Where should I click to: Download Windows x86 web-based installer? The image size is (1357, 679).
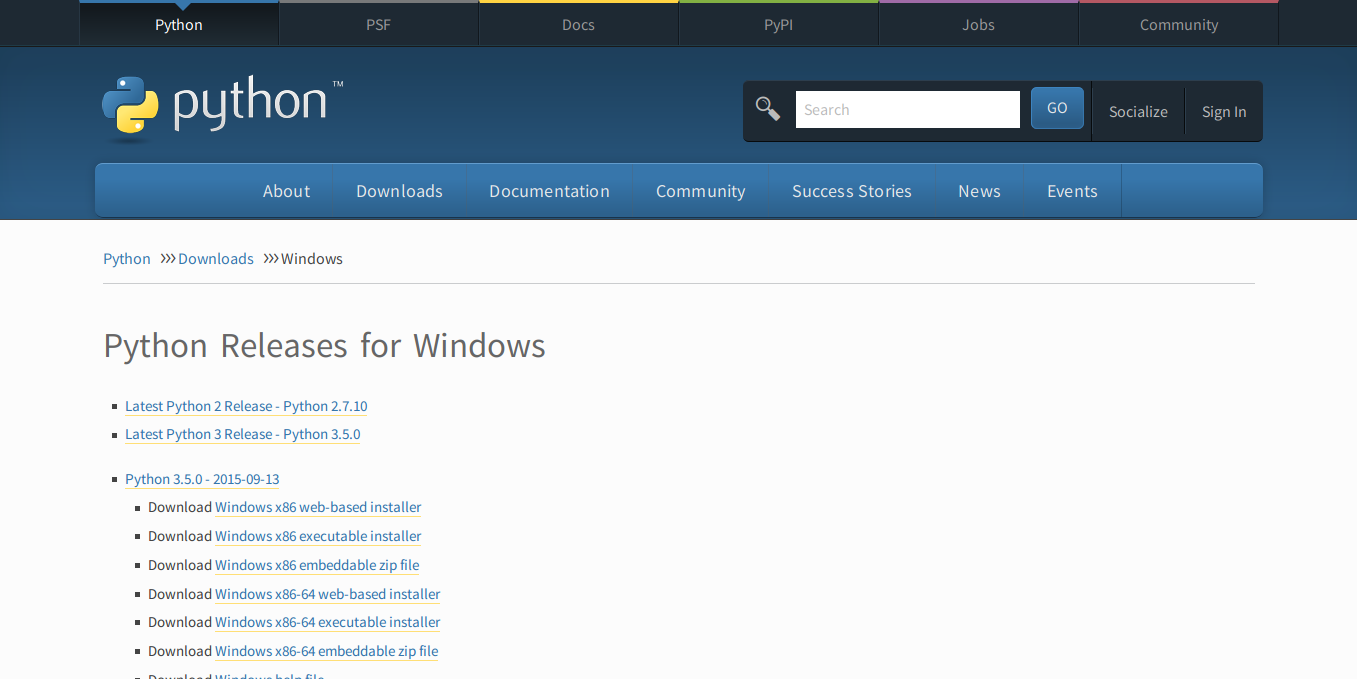click(318, 507)
